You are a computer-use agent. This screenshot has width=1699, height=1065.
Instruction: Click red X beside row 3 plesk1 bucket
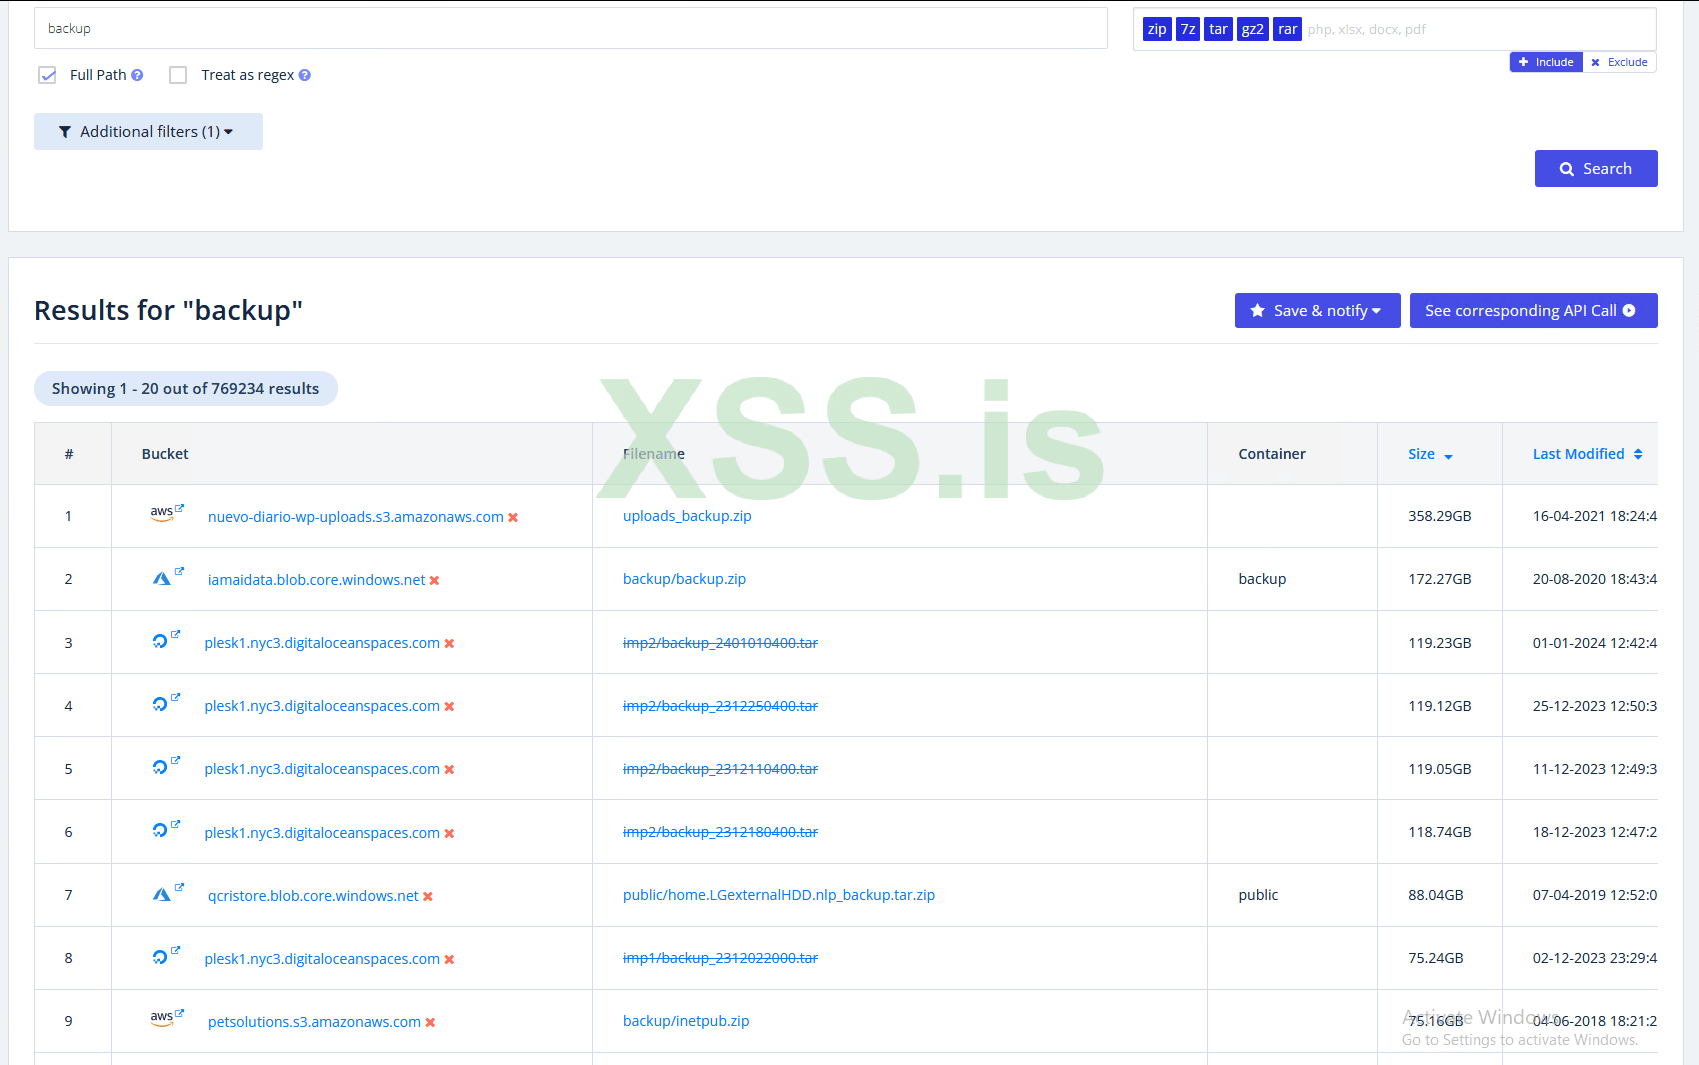tap(449, 643)
